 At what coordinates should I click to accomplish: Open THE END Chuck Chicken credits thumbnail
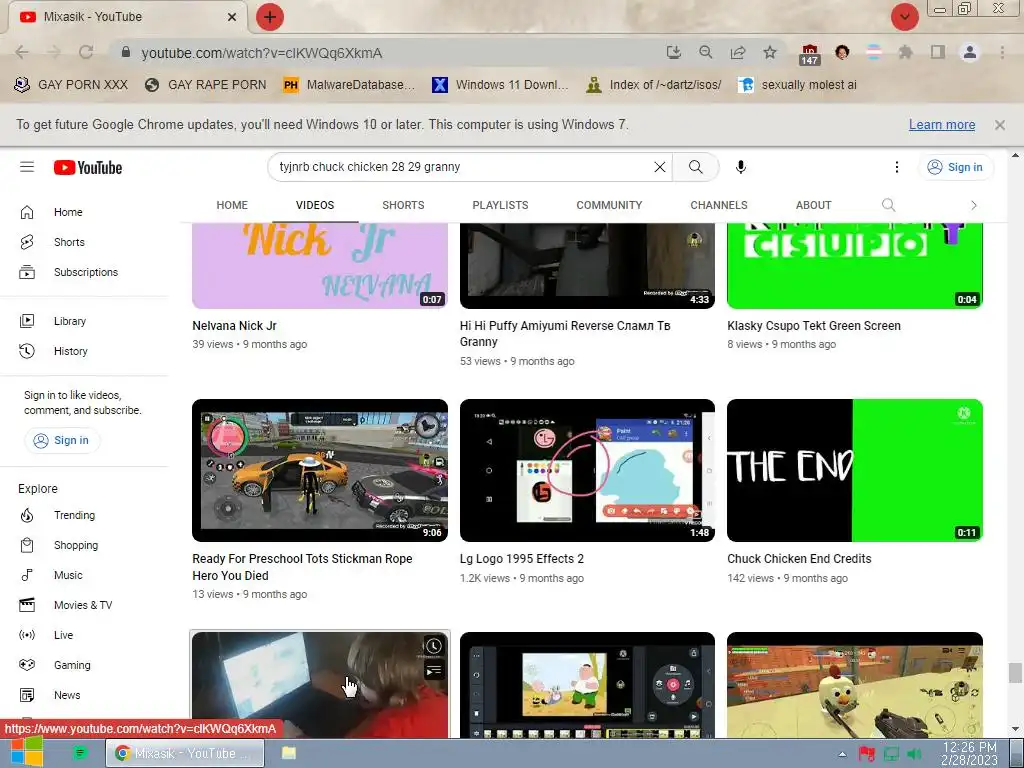click(x=855, y=470)
